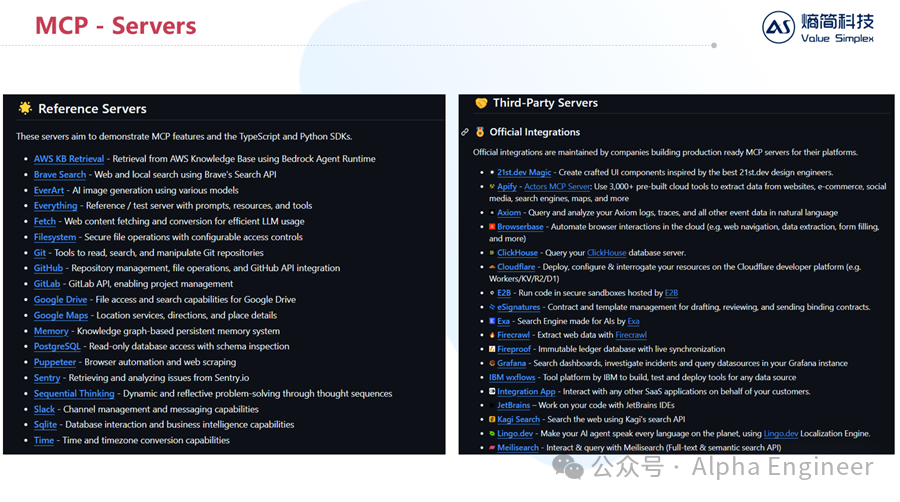The height and width of the screenshot is (502, 900).
Task: Click the Axiom integration link
Action: click(x=509, y=213)
